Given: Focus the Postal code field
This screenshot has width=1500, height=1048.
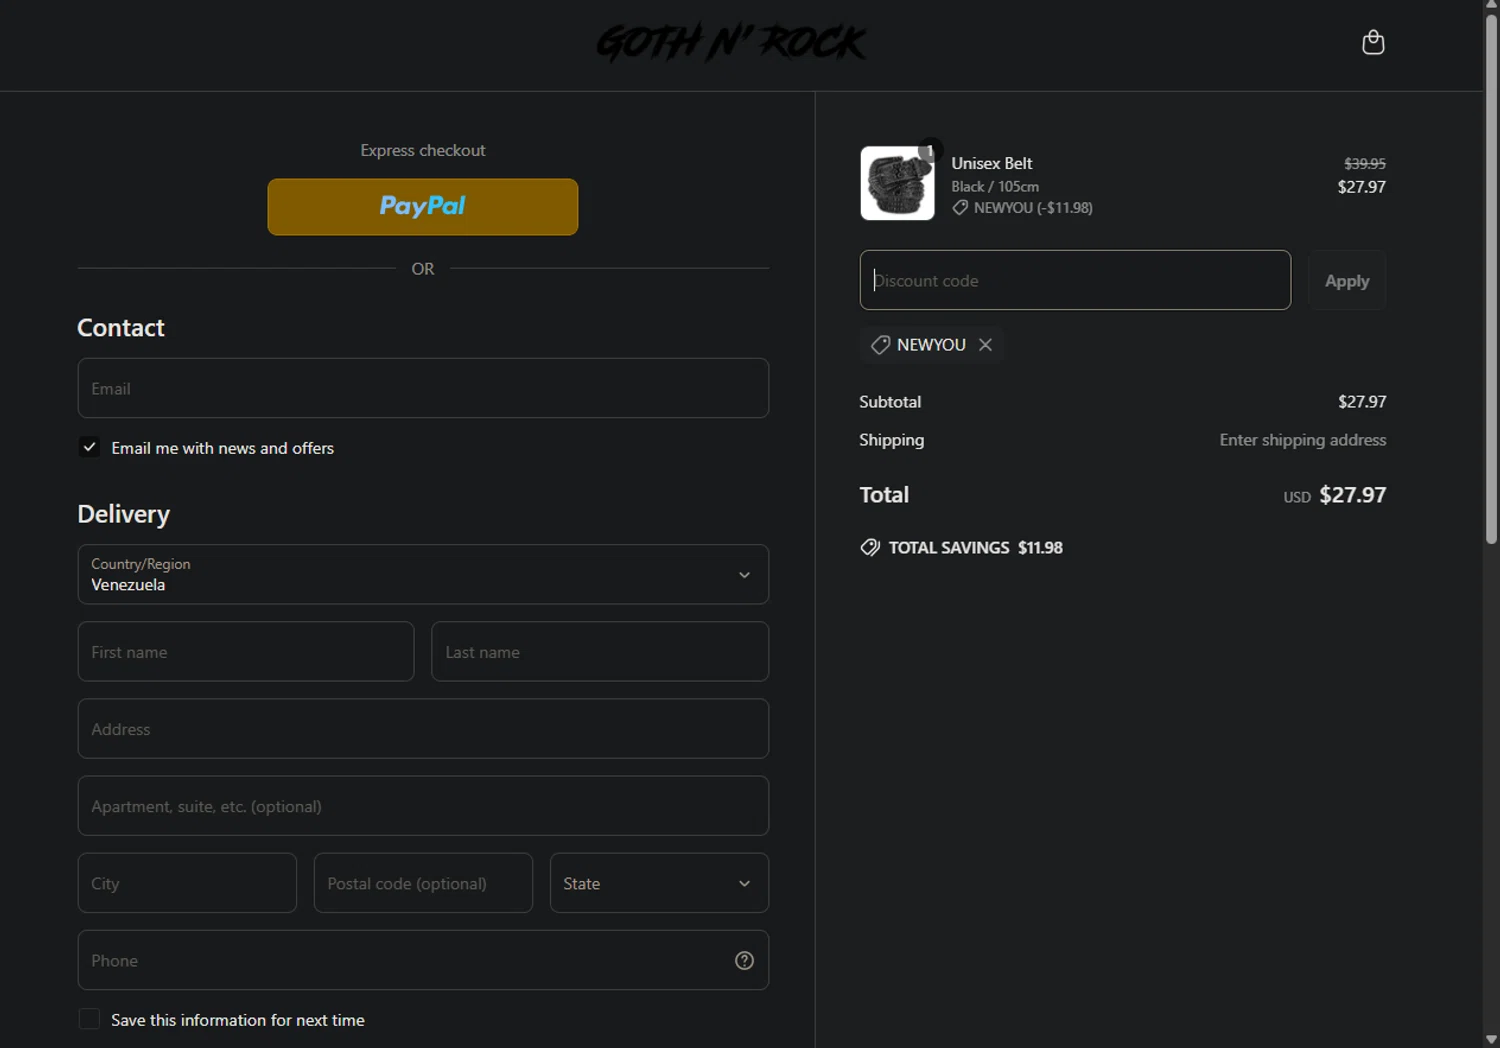Looking at the screenshot, I should tap(423, 883).
